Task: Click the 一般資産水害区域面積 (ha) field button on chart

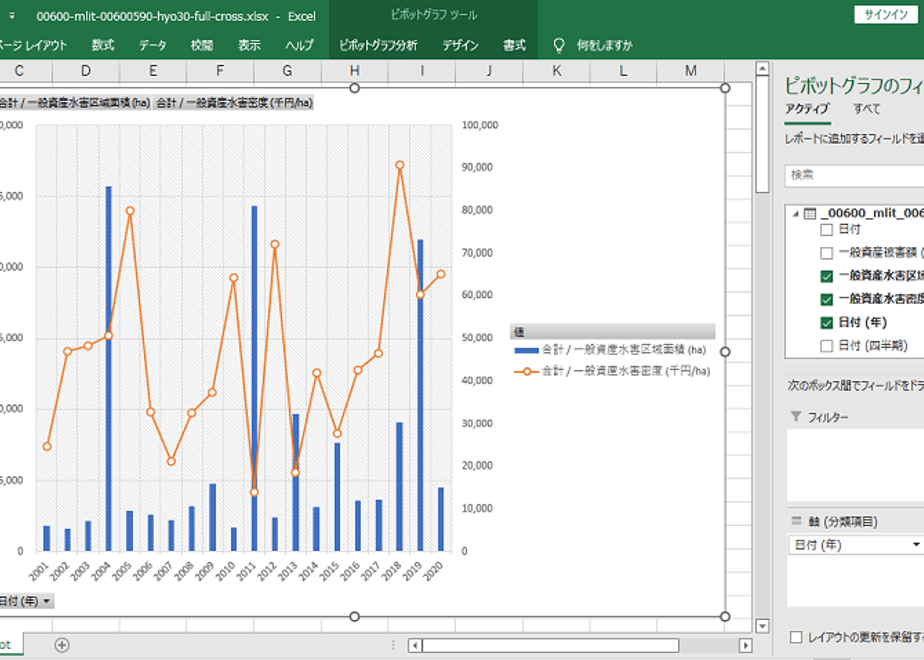Action: click(x=74, y=103)
